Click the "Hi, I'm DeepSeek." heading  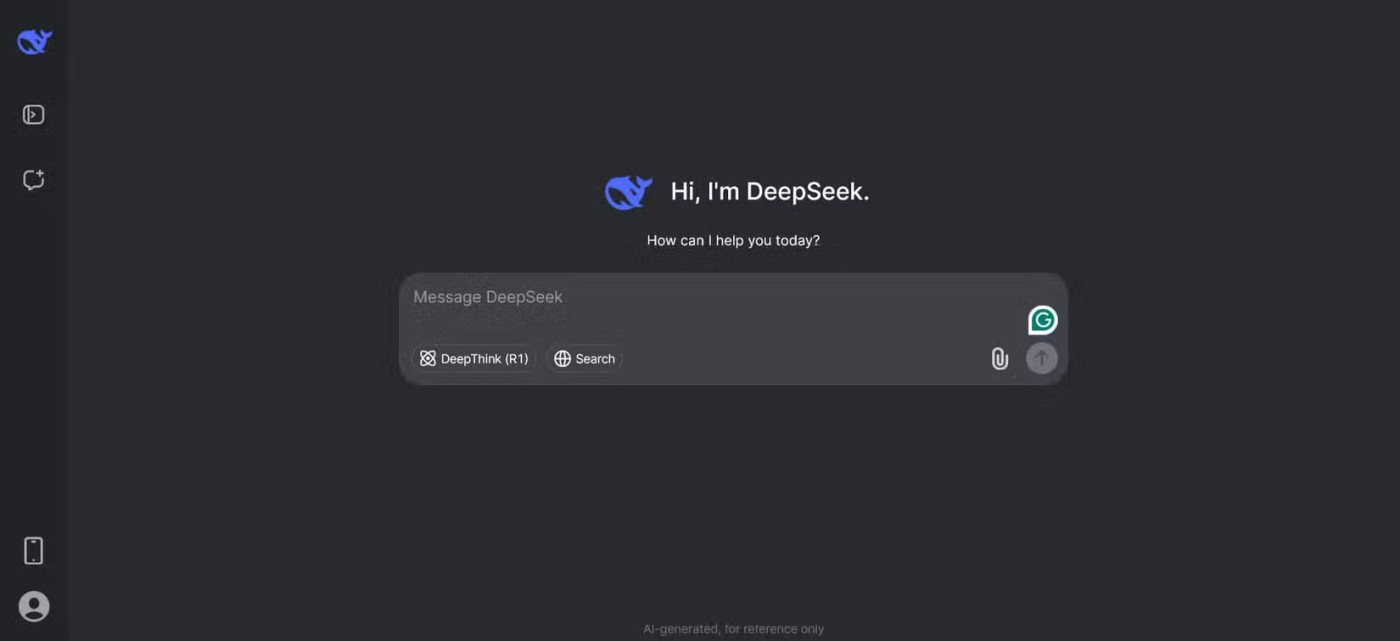pos(769,192)
